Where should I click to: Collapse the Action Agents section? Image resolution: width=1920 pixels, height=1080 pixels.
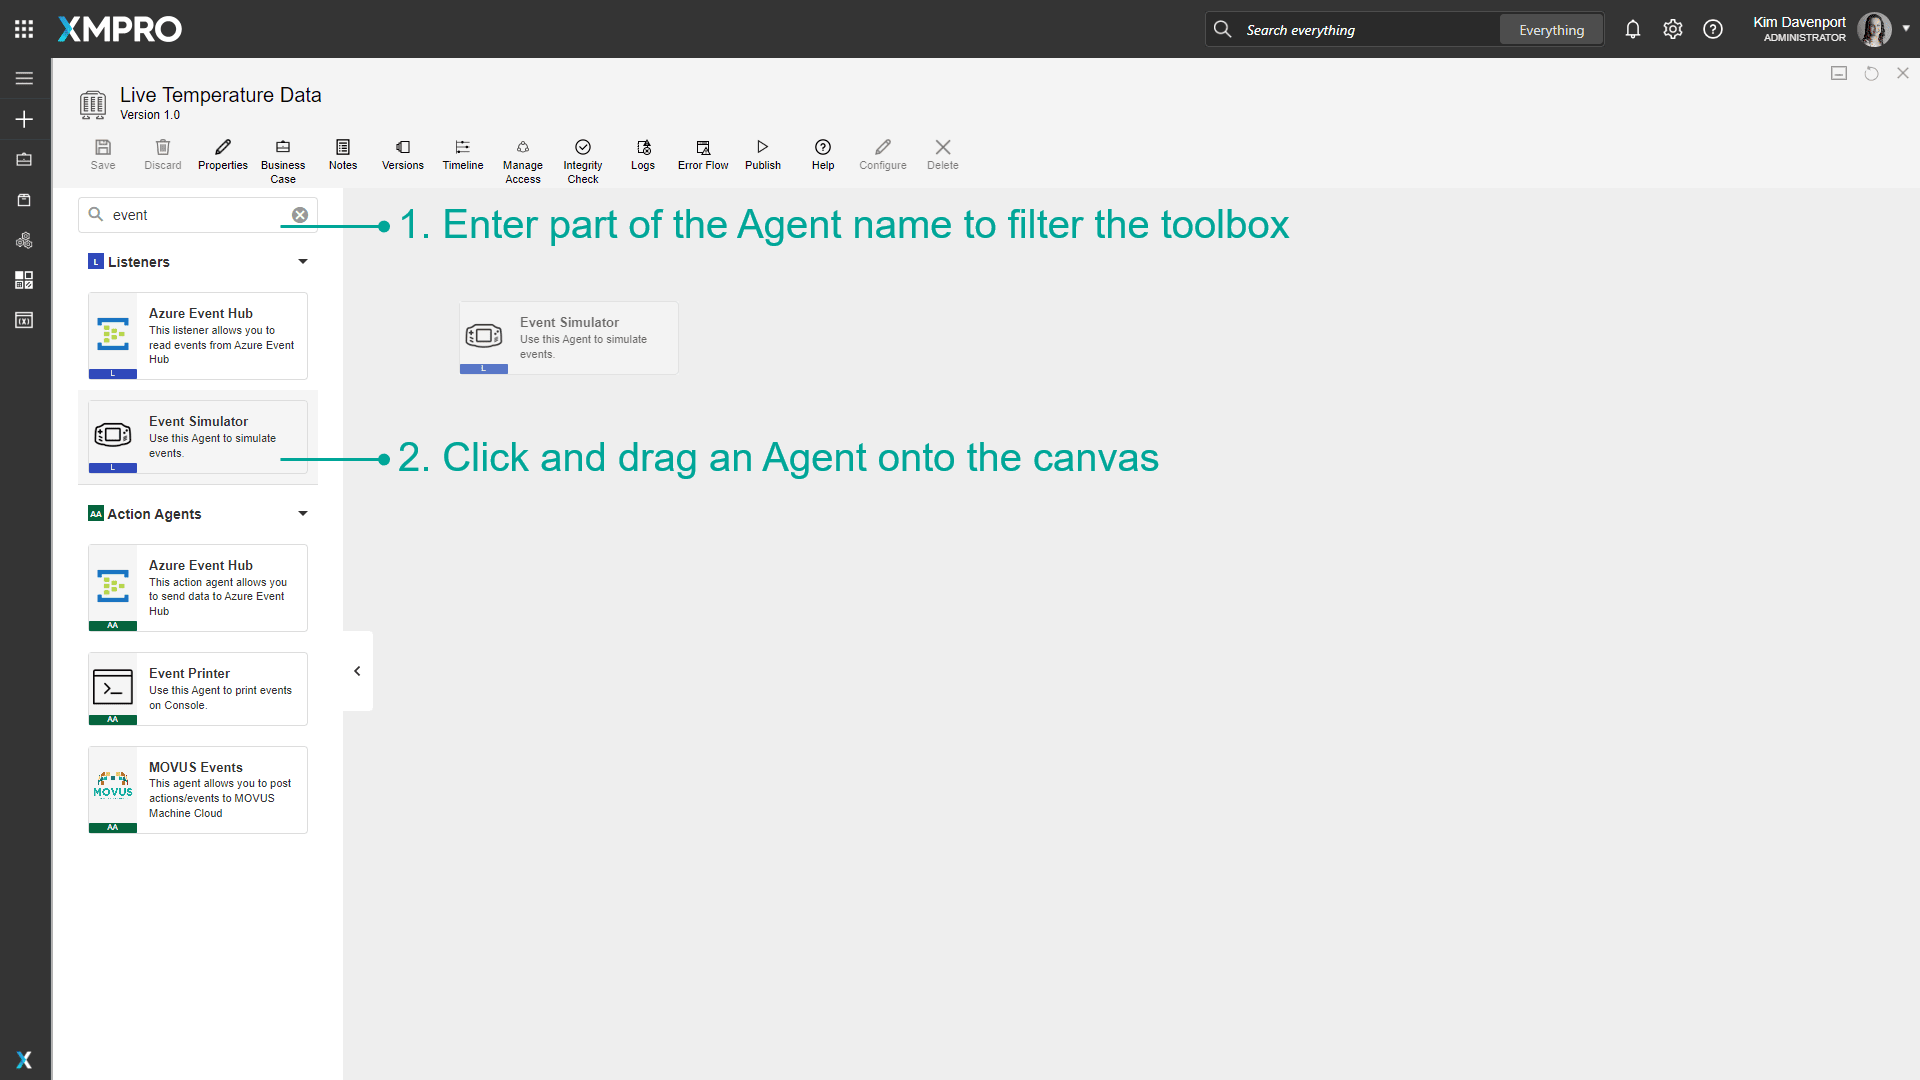click(x=302, y=513)
